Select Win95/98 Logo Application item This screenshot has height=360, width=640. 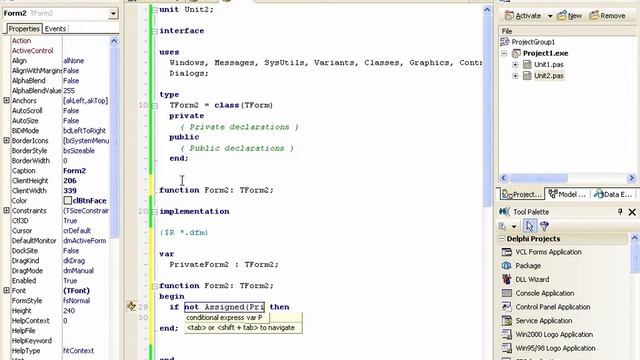[x=555, y=349]
